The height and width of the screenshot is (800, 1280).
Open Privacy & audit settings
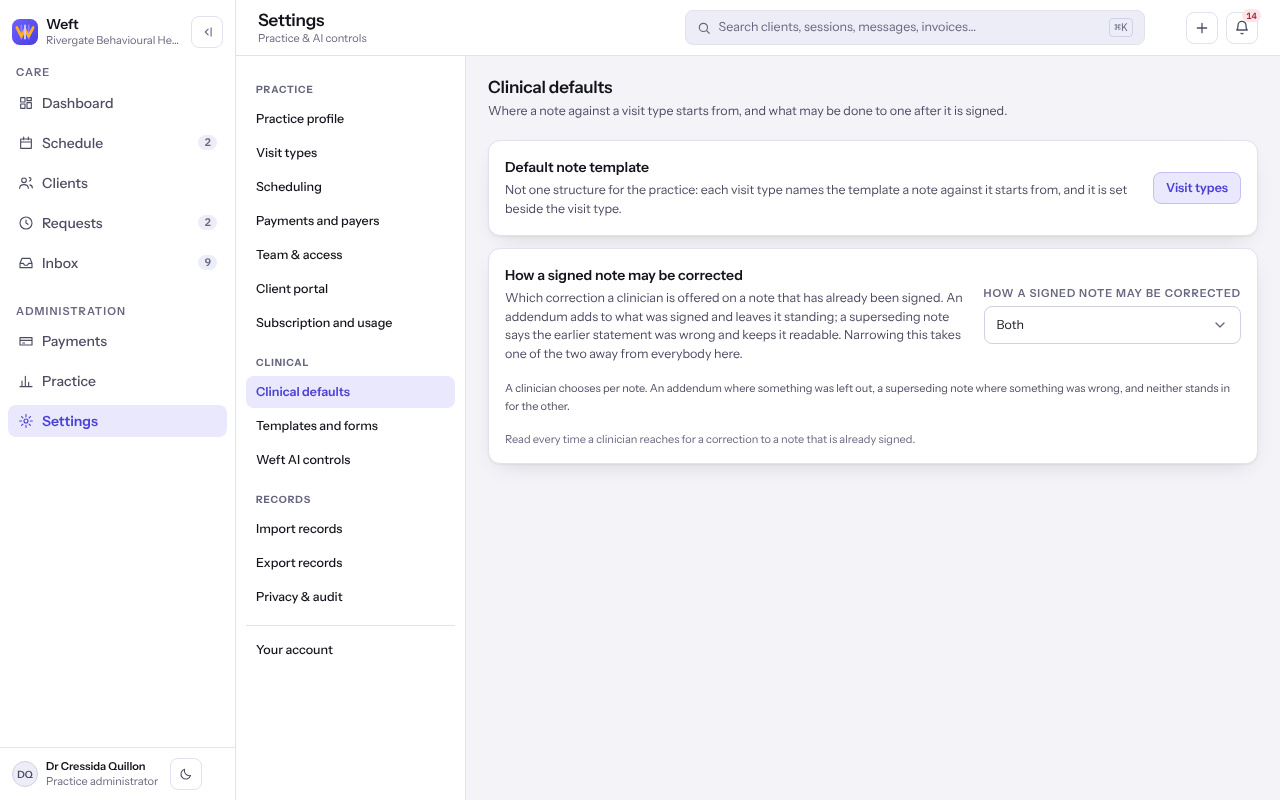(350, 597)
